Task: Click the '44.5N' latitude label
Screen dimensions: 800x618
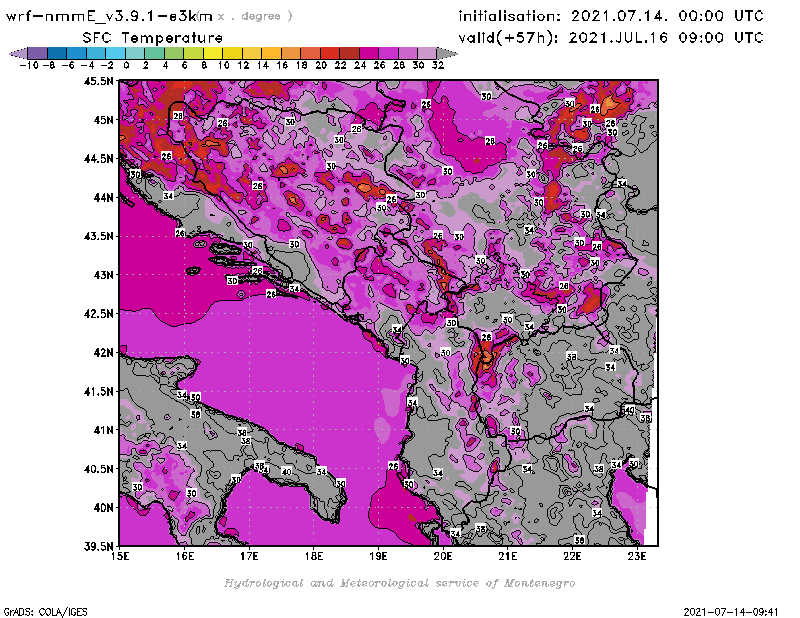Action: [x=98, y=158]
